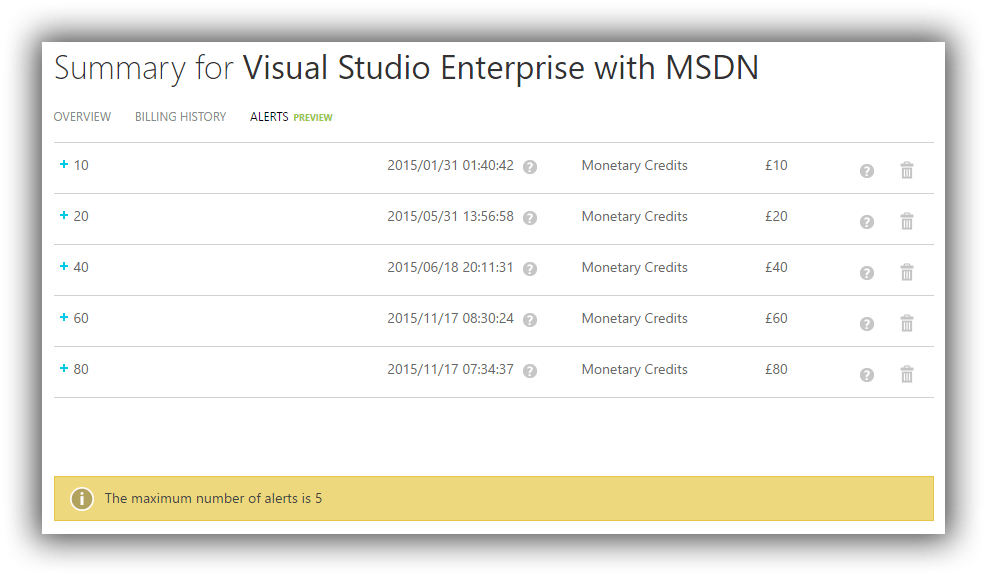Click the alert name 20
This screenshot has width=987, height=576.
(81, 217)
